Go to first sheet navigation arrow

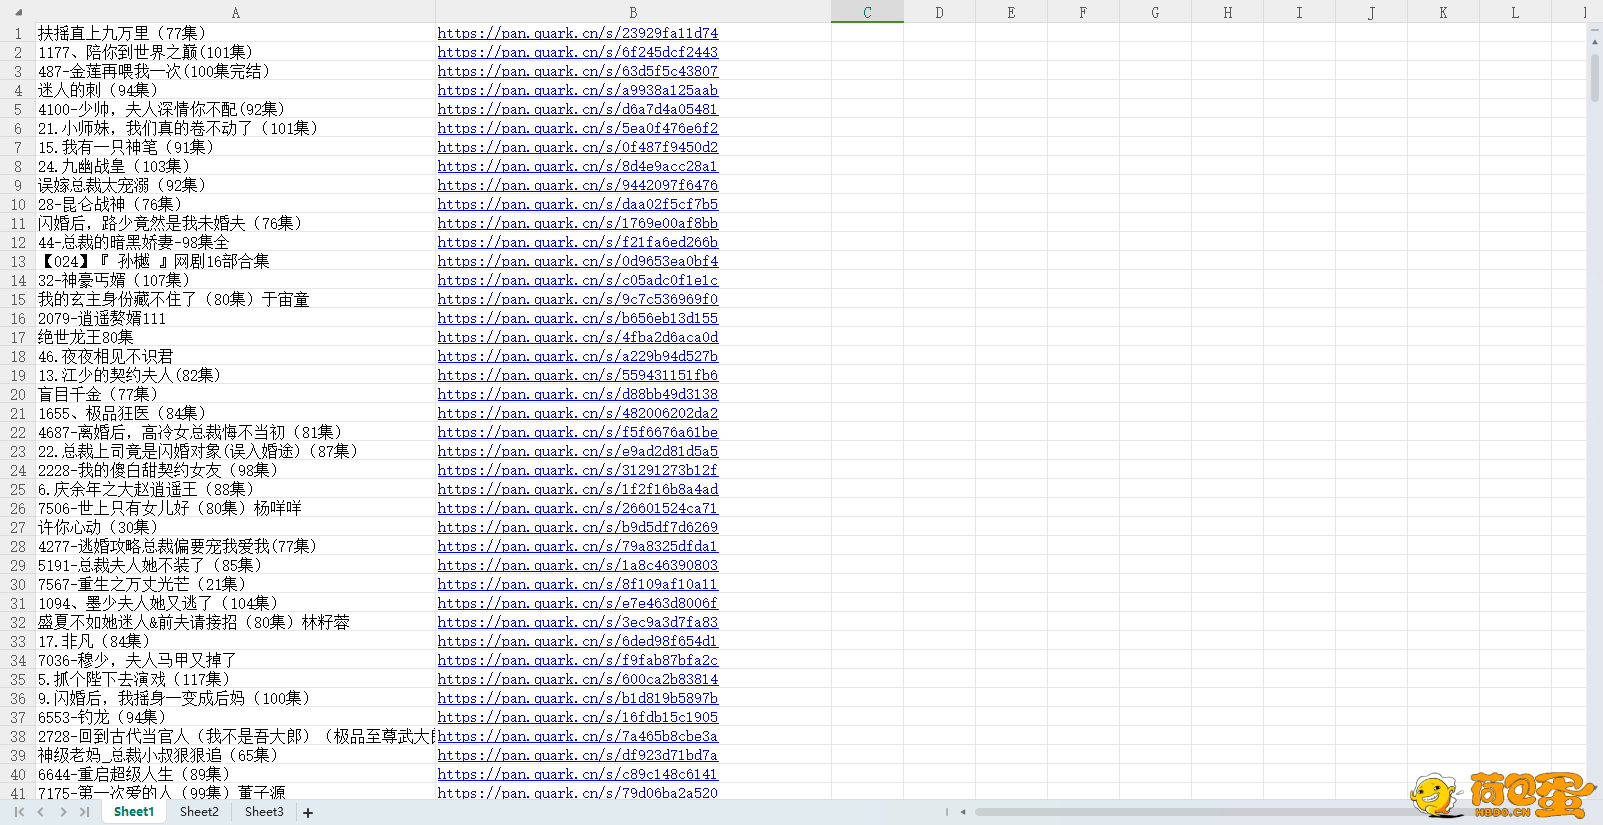tap(19, 812)
